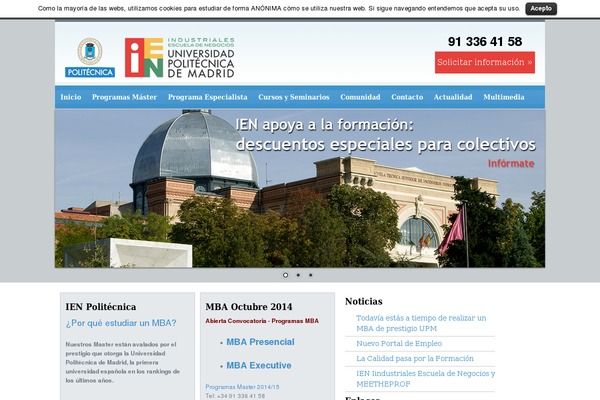Click 'descuentos especiales para colectivos' banner text
This screenshot has width=600, height=400.
(386, 145)
